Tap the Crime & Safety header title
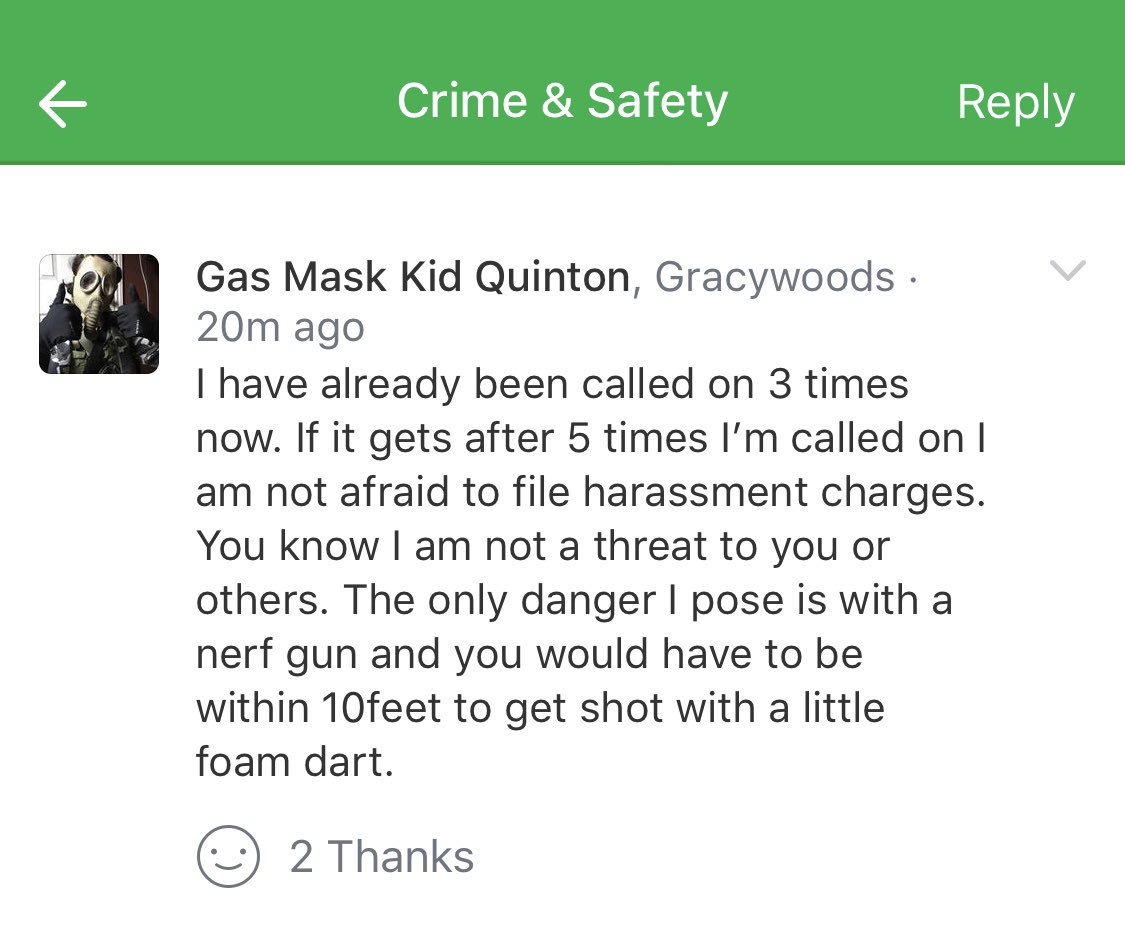Screen dimensions: 1125x935 point(562,102)
